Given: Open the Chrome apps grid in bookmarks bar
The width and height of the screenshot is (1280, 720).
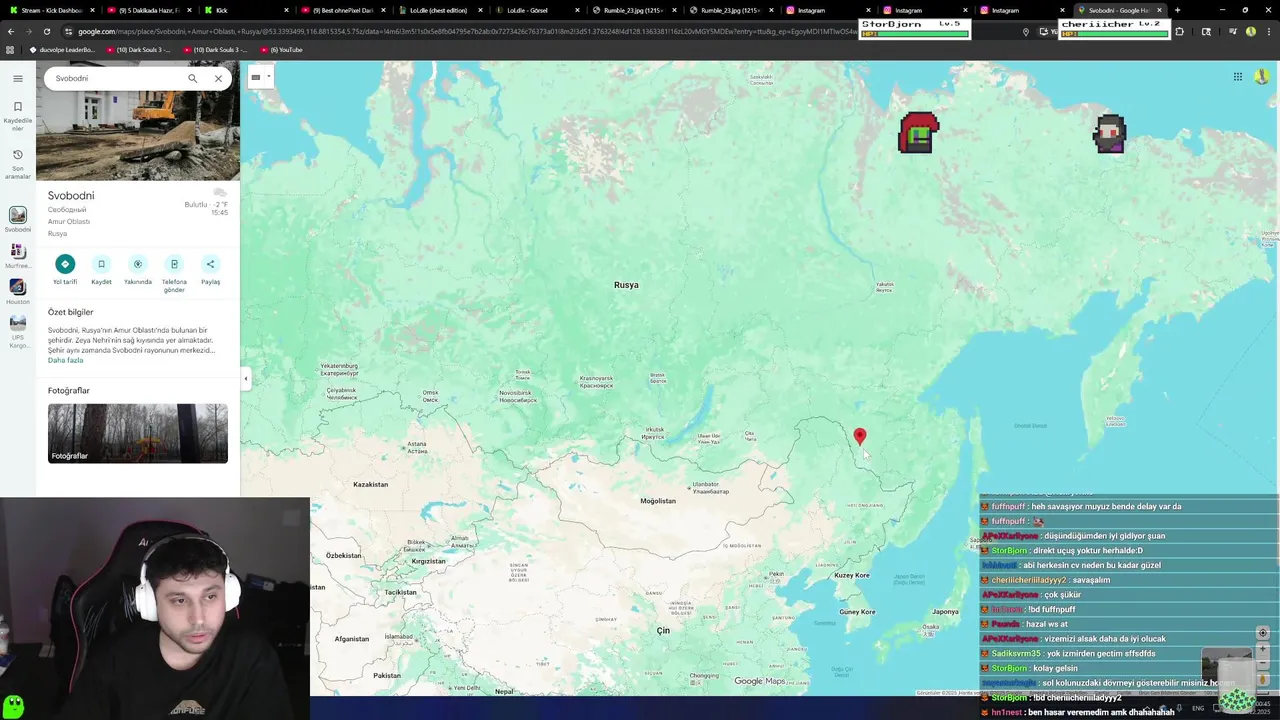Looking at the screenshot, I should tap(11, 49).
